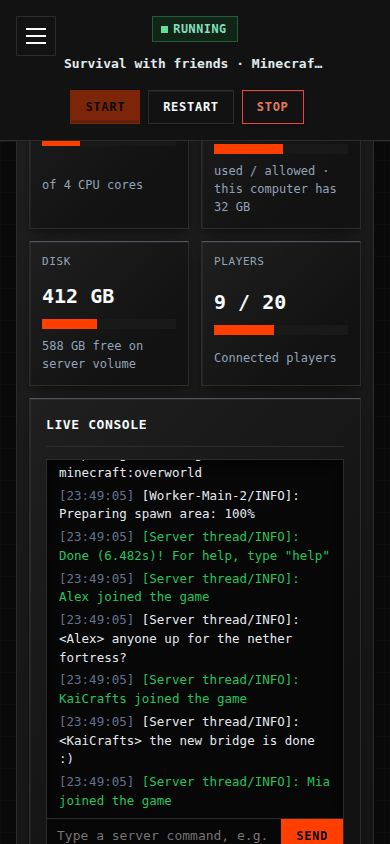Click 'KaiCrafts joined the game' log line
This screenshot has height=844, width=390.
tap(179, 690)
